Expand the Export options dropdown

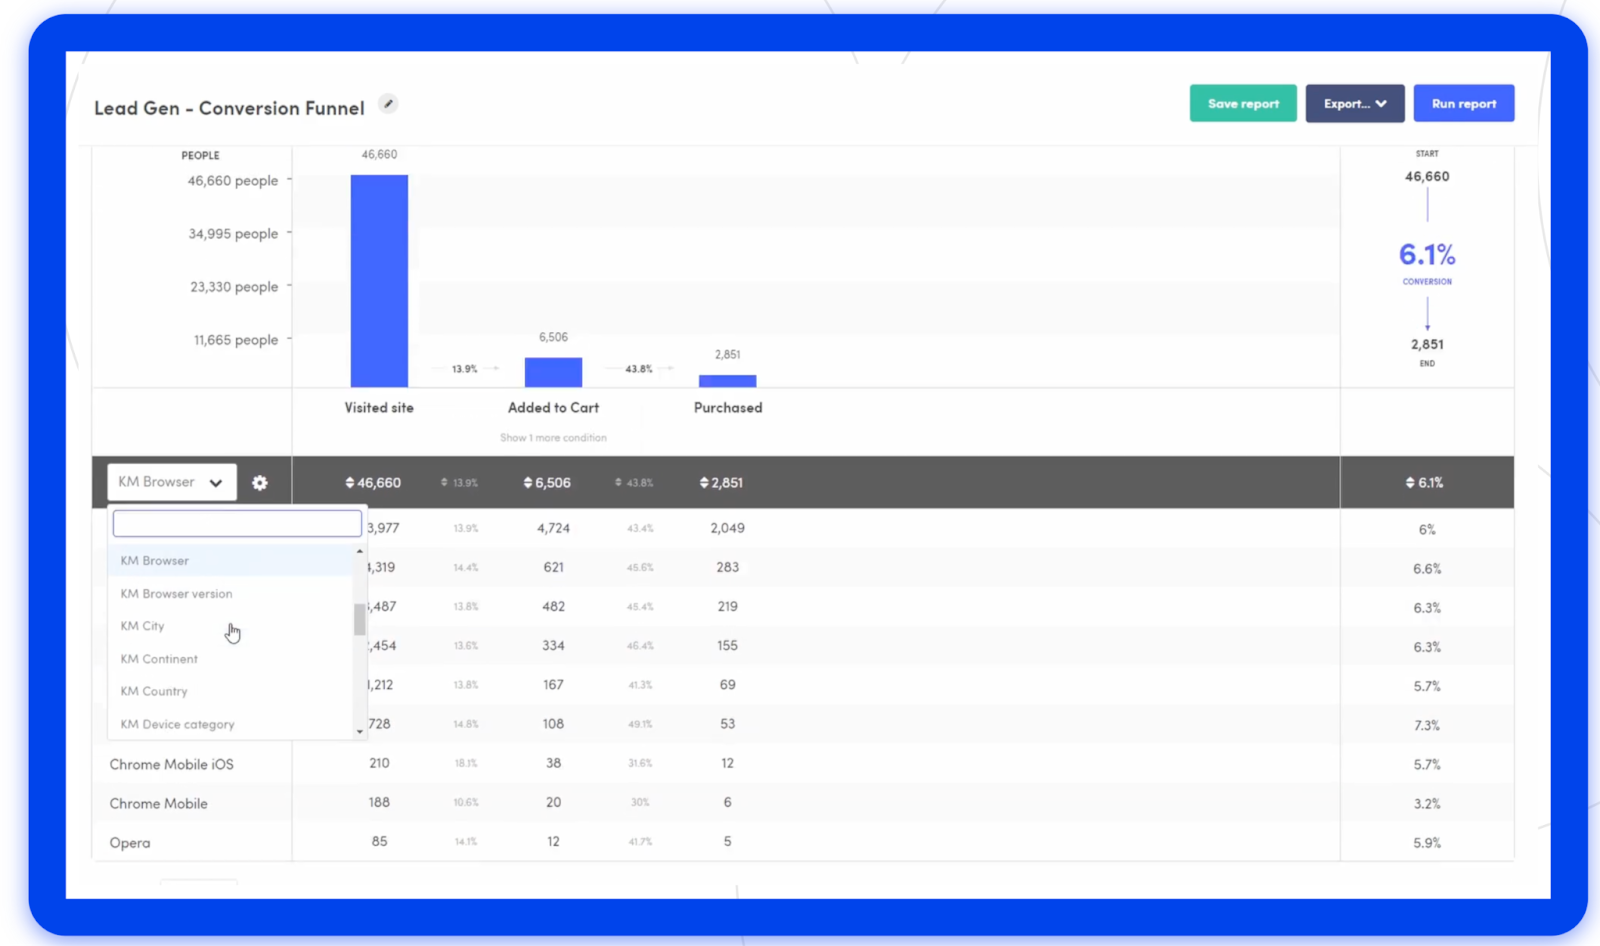coord(1354,103)
